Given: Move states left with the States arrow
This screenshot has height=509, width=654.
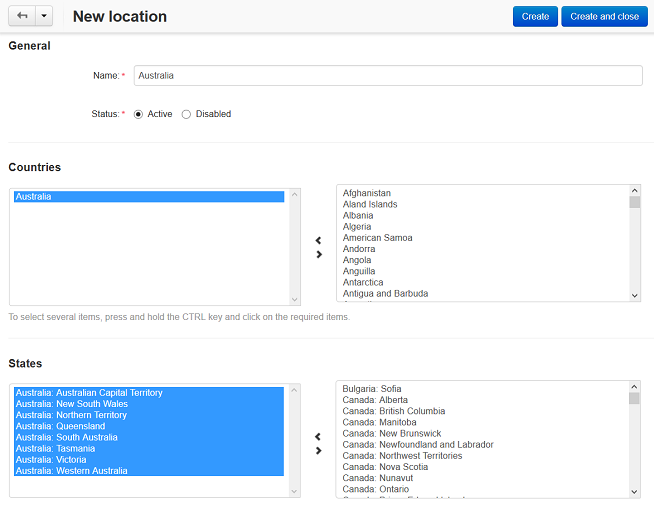Looking at the screenshot, I should pos(318,436).
